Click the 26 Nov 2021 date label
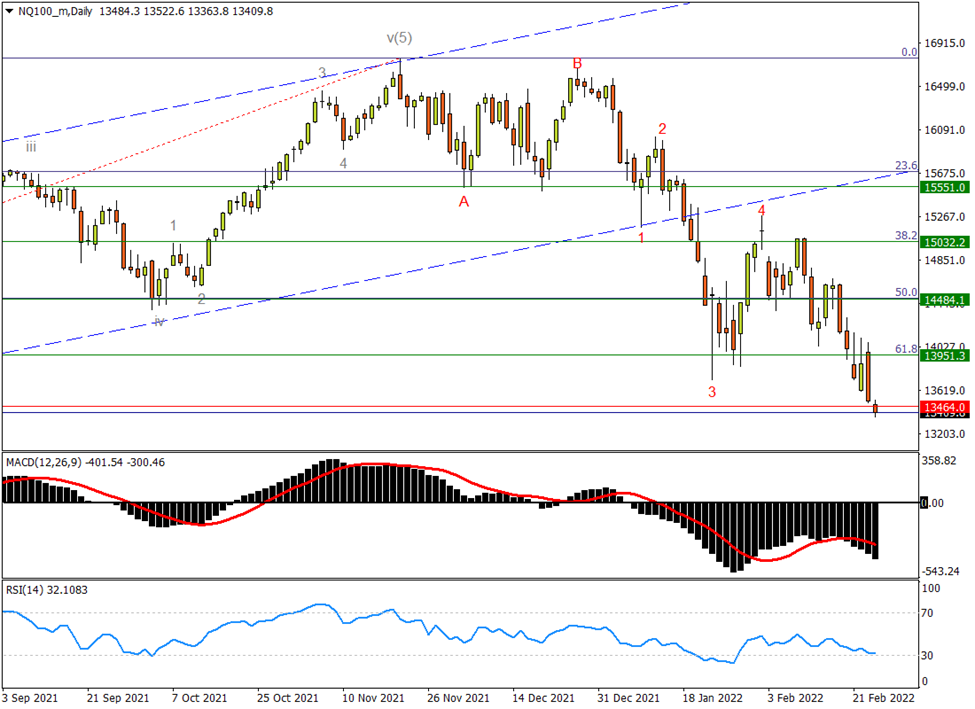Screen dimensions: 975x709 (x=458, y=698)
